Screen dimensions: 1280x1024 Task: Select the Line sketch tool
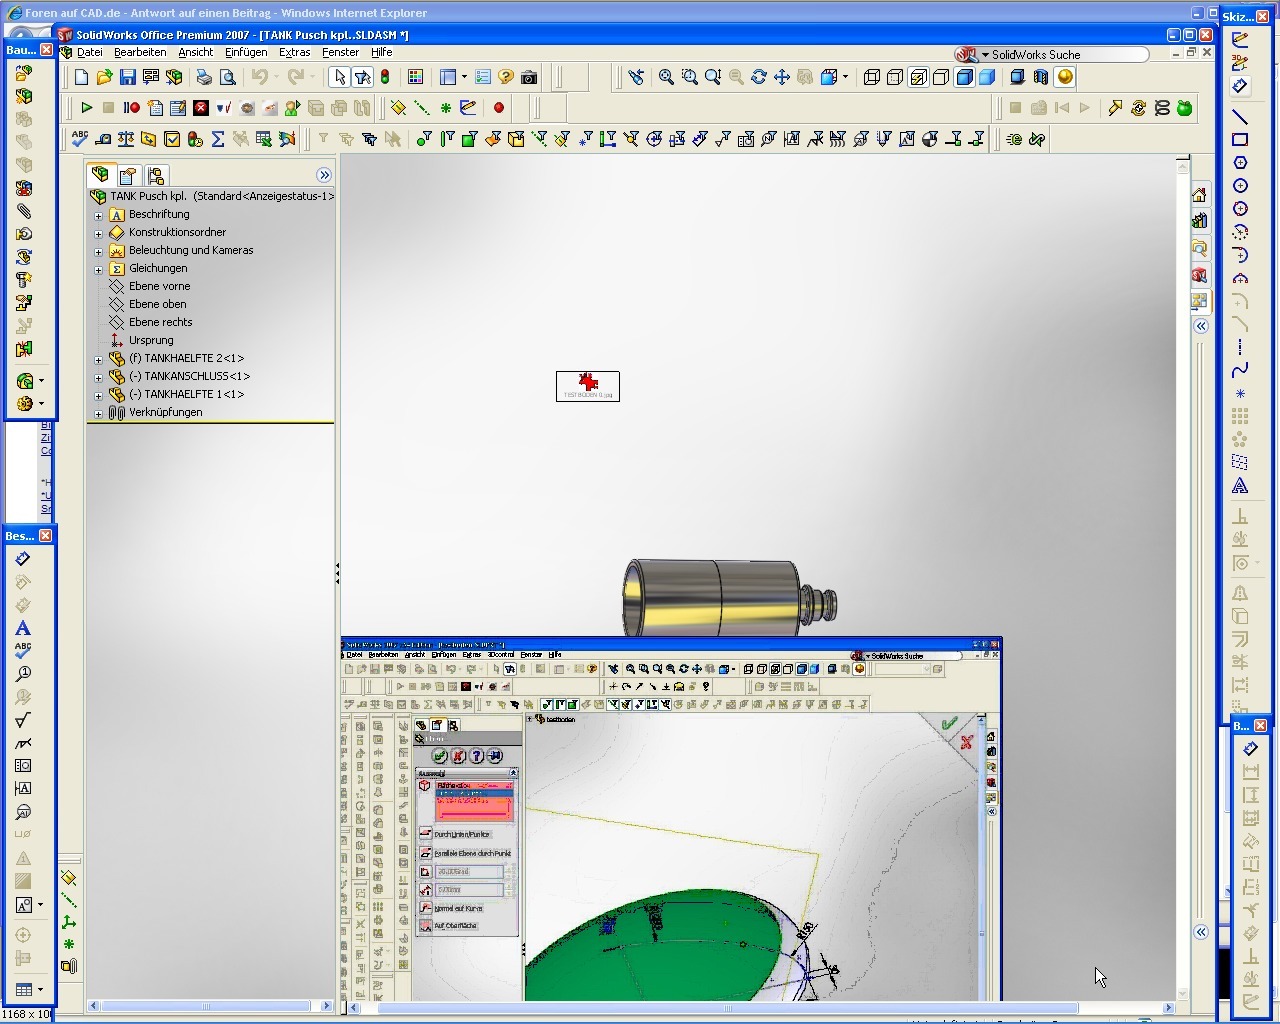click(1240, 116)
